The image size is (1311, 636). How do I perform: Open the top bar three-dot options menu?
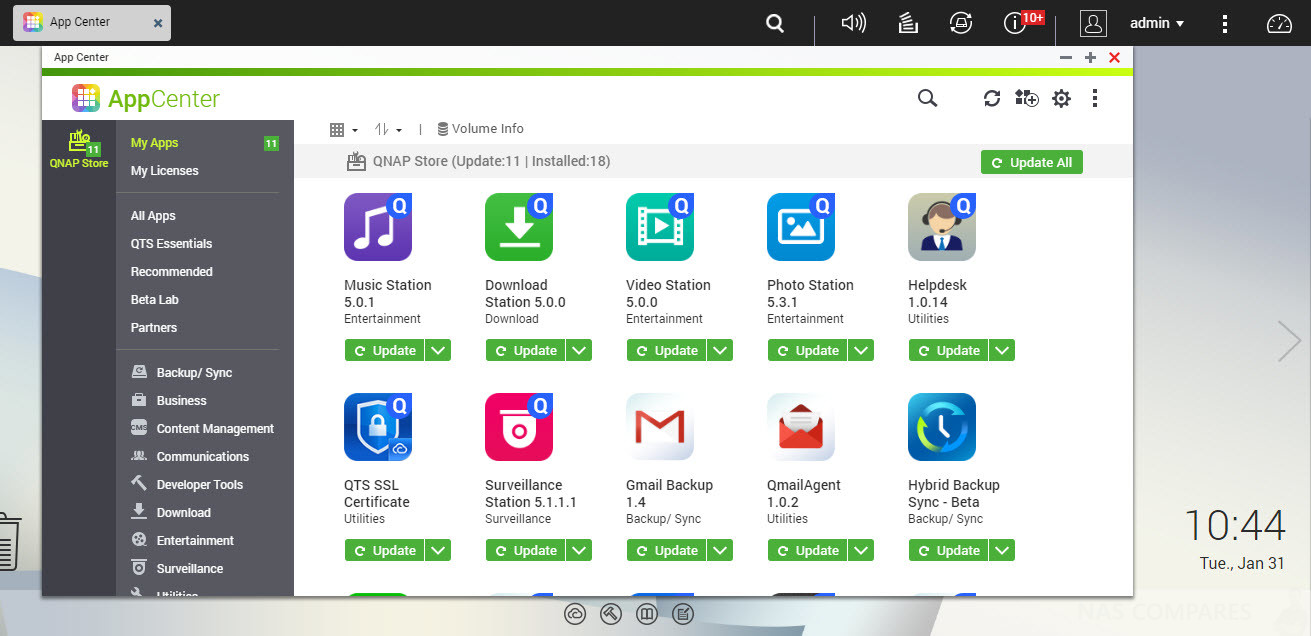coord(1226,23)
